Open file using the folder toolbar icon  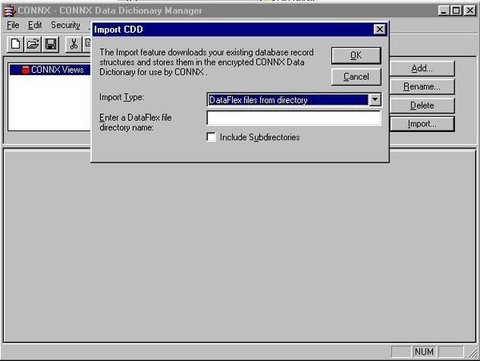click(33, 44)
